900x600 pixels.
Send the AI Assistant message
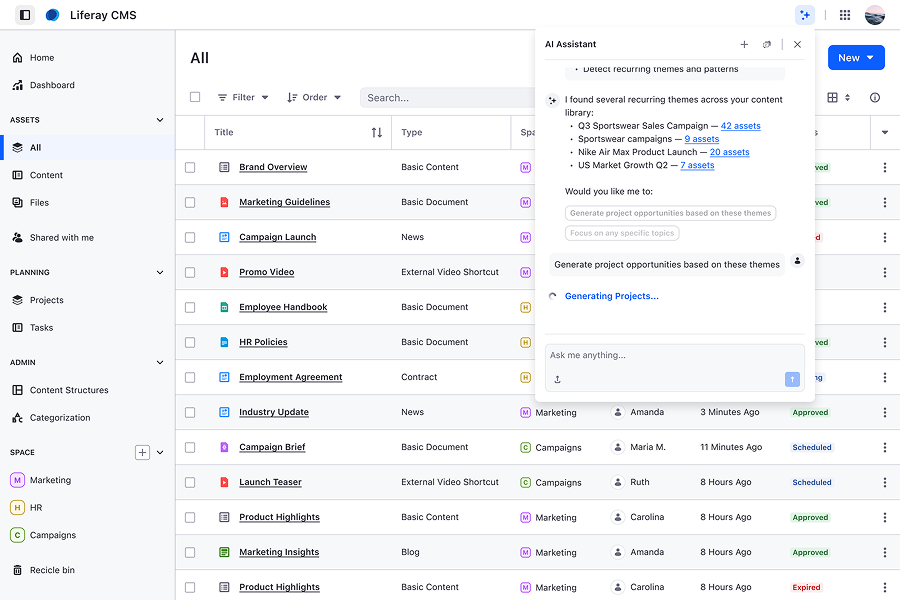[x=792, y=379]
